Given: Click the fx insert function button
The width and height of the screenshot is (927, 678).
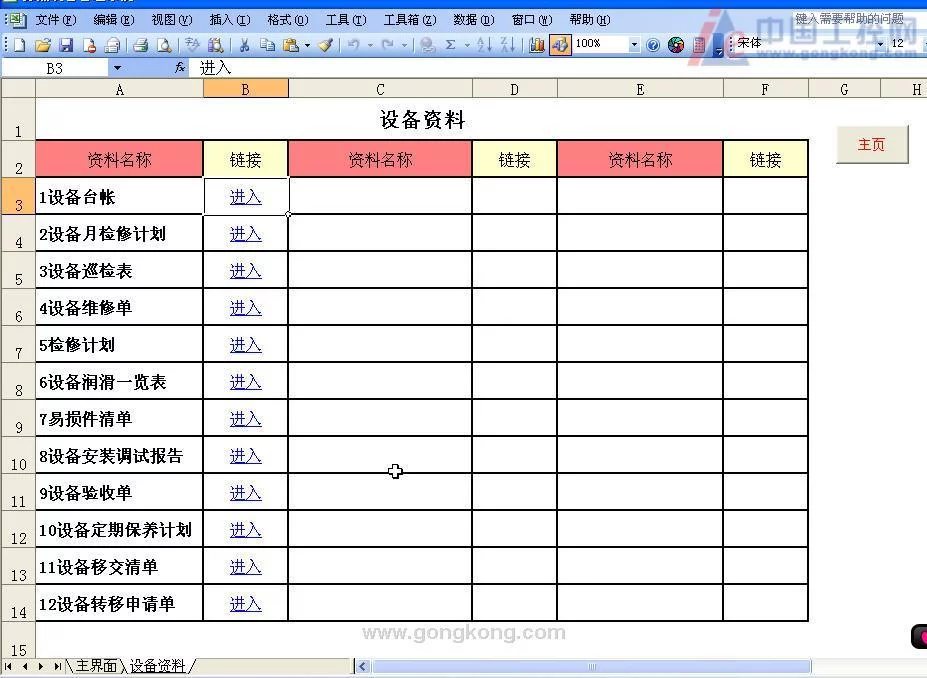Looking at the screenshot, I should 180,69.
